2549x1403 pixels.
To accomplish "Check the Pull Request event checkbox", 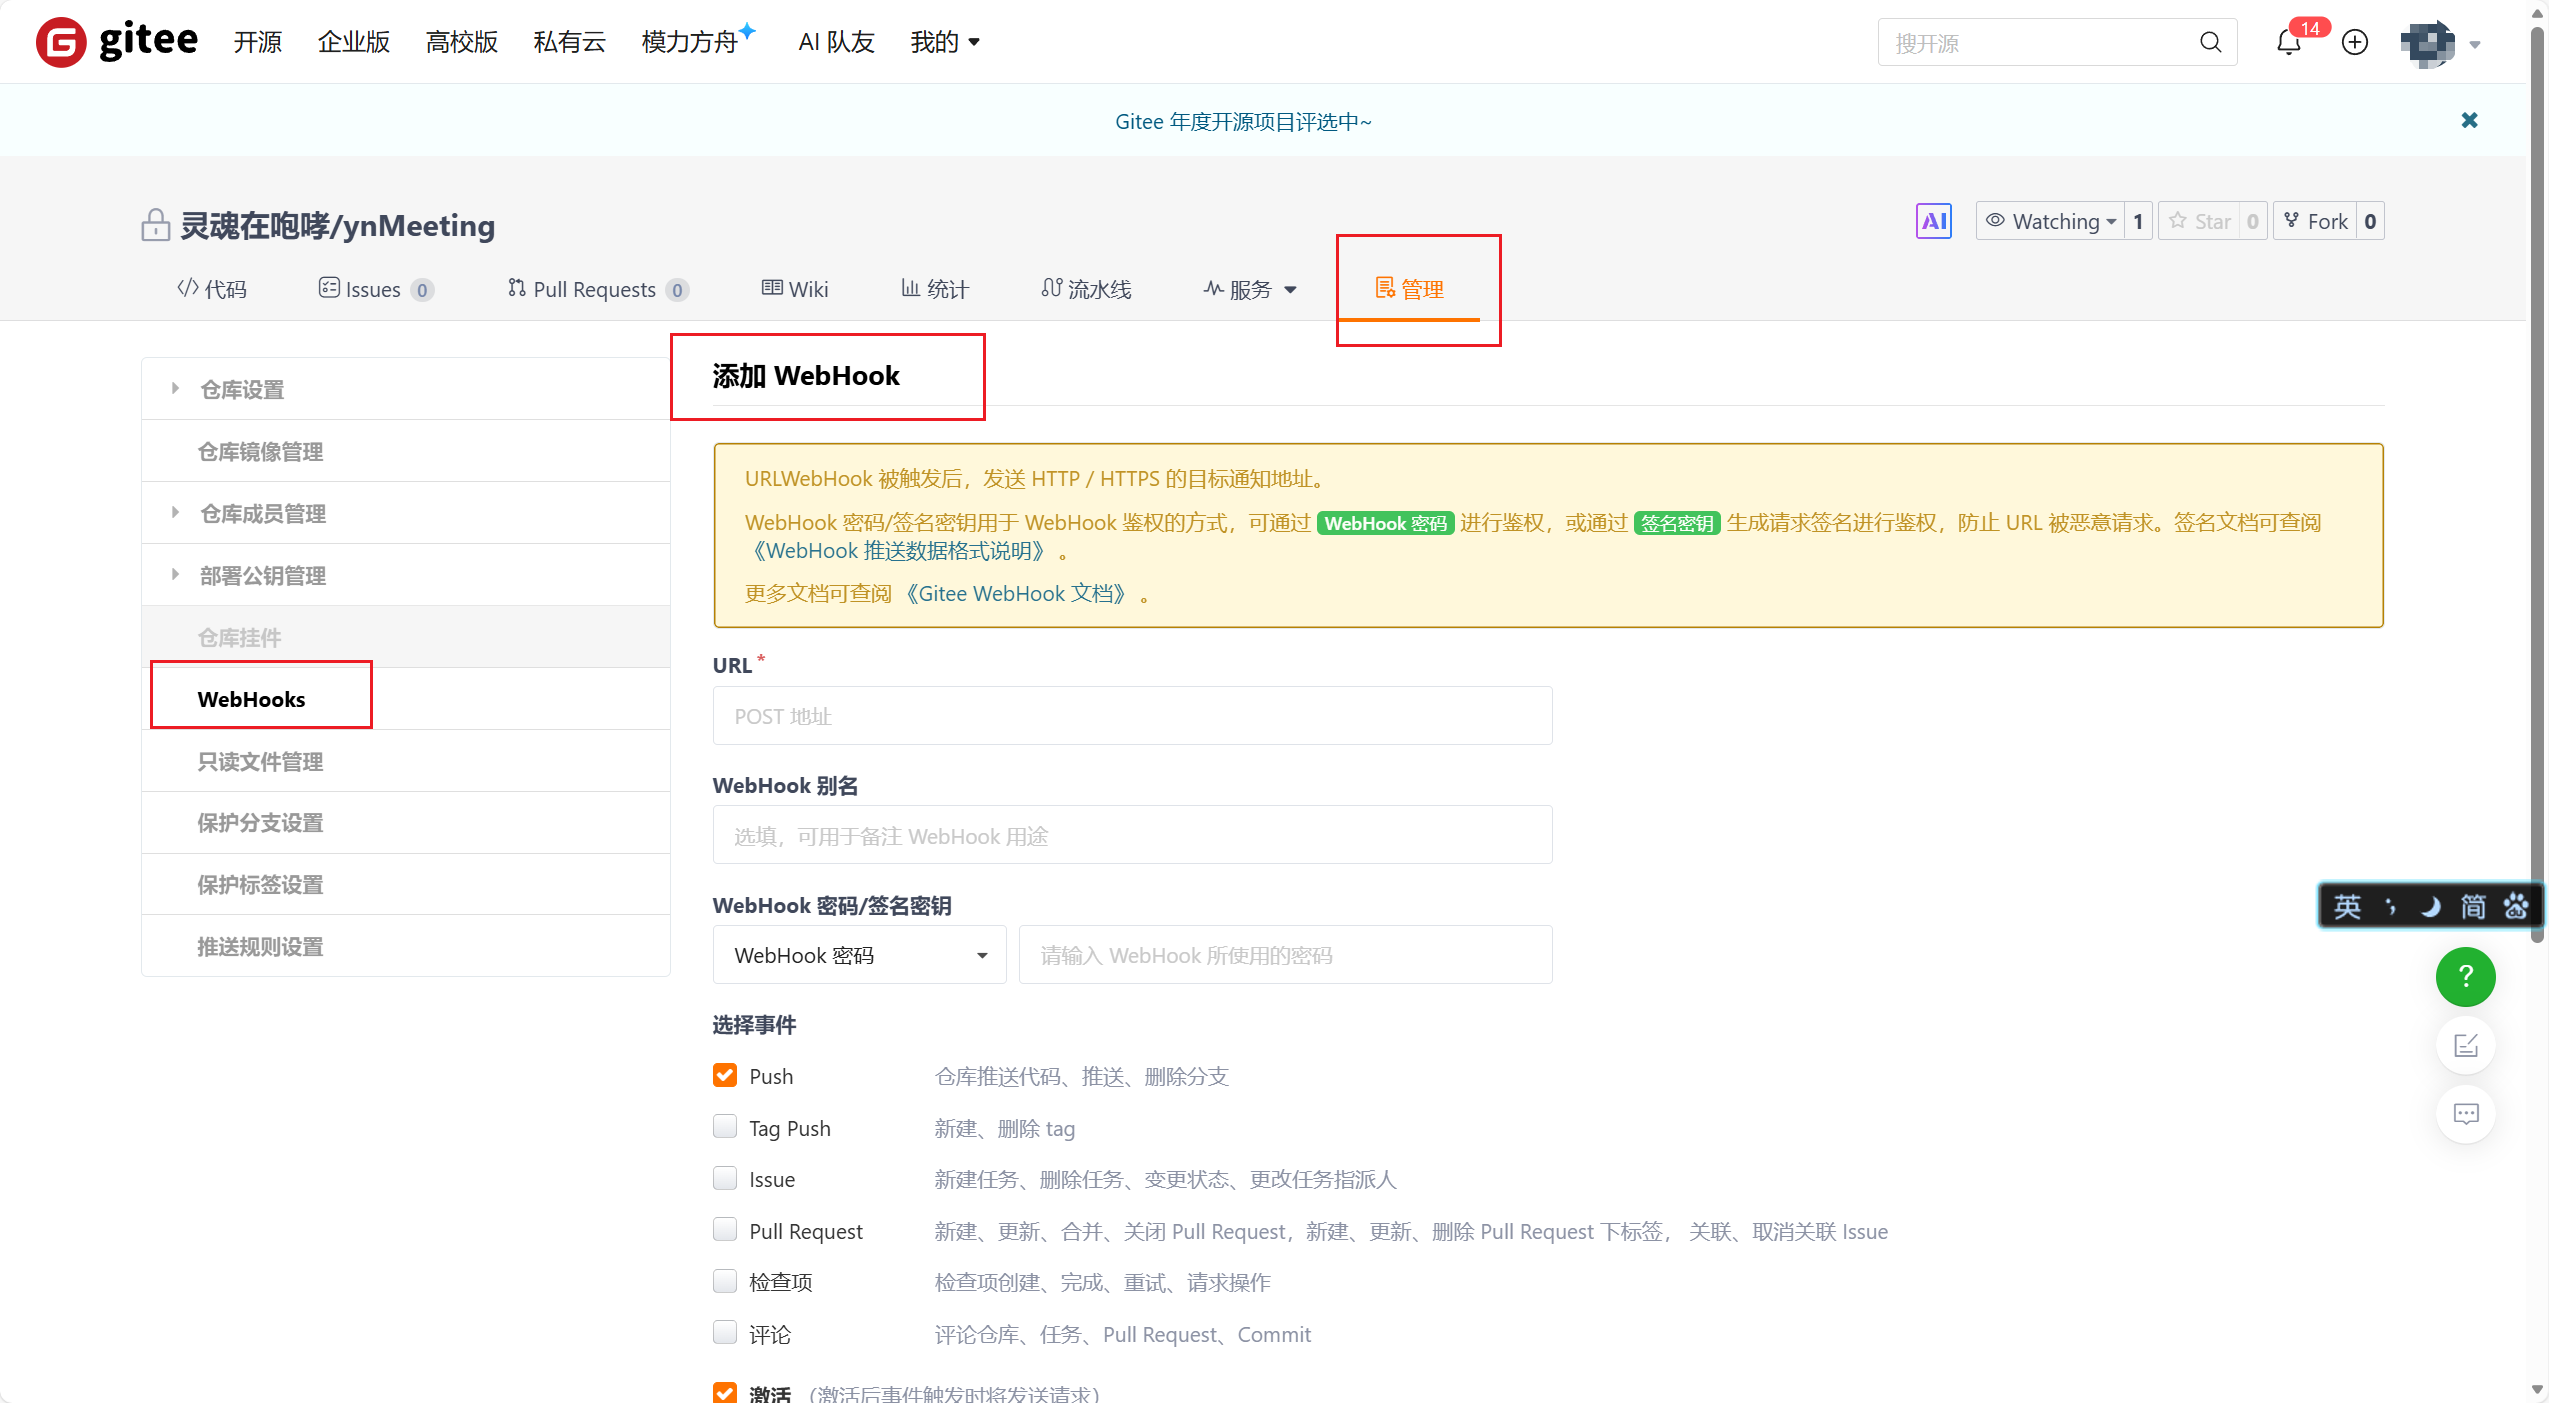I will [x=725, y=1230].
